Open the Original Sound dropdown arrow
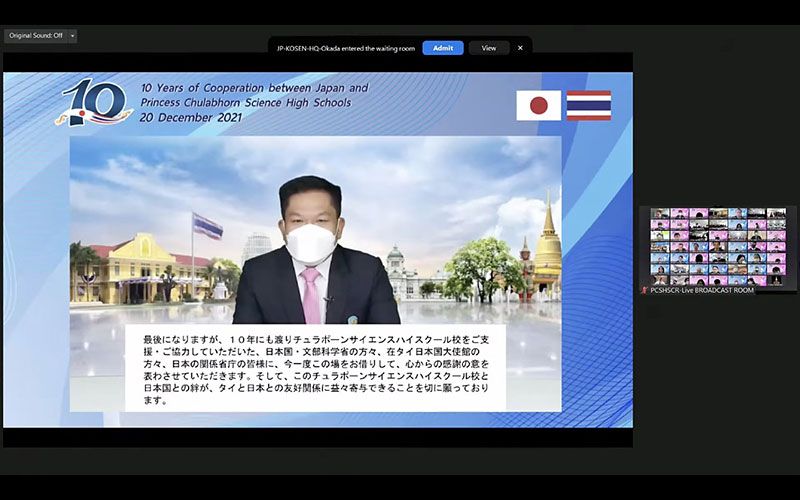The image size is (800, 500). tap(72, 36)
